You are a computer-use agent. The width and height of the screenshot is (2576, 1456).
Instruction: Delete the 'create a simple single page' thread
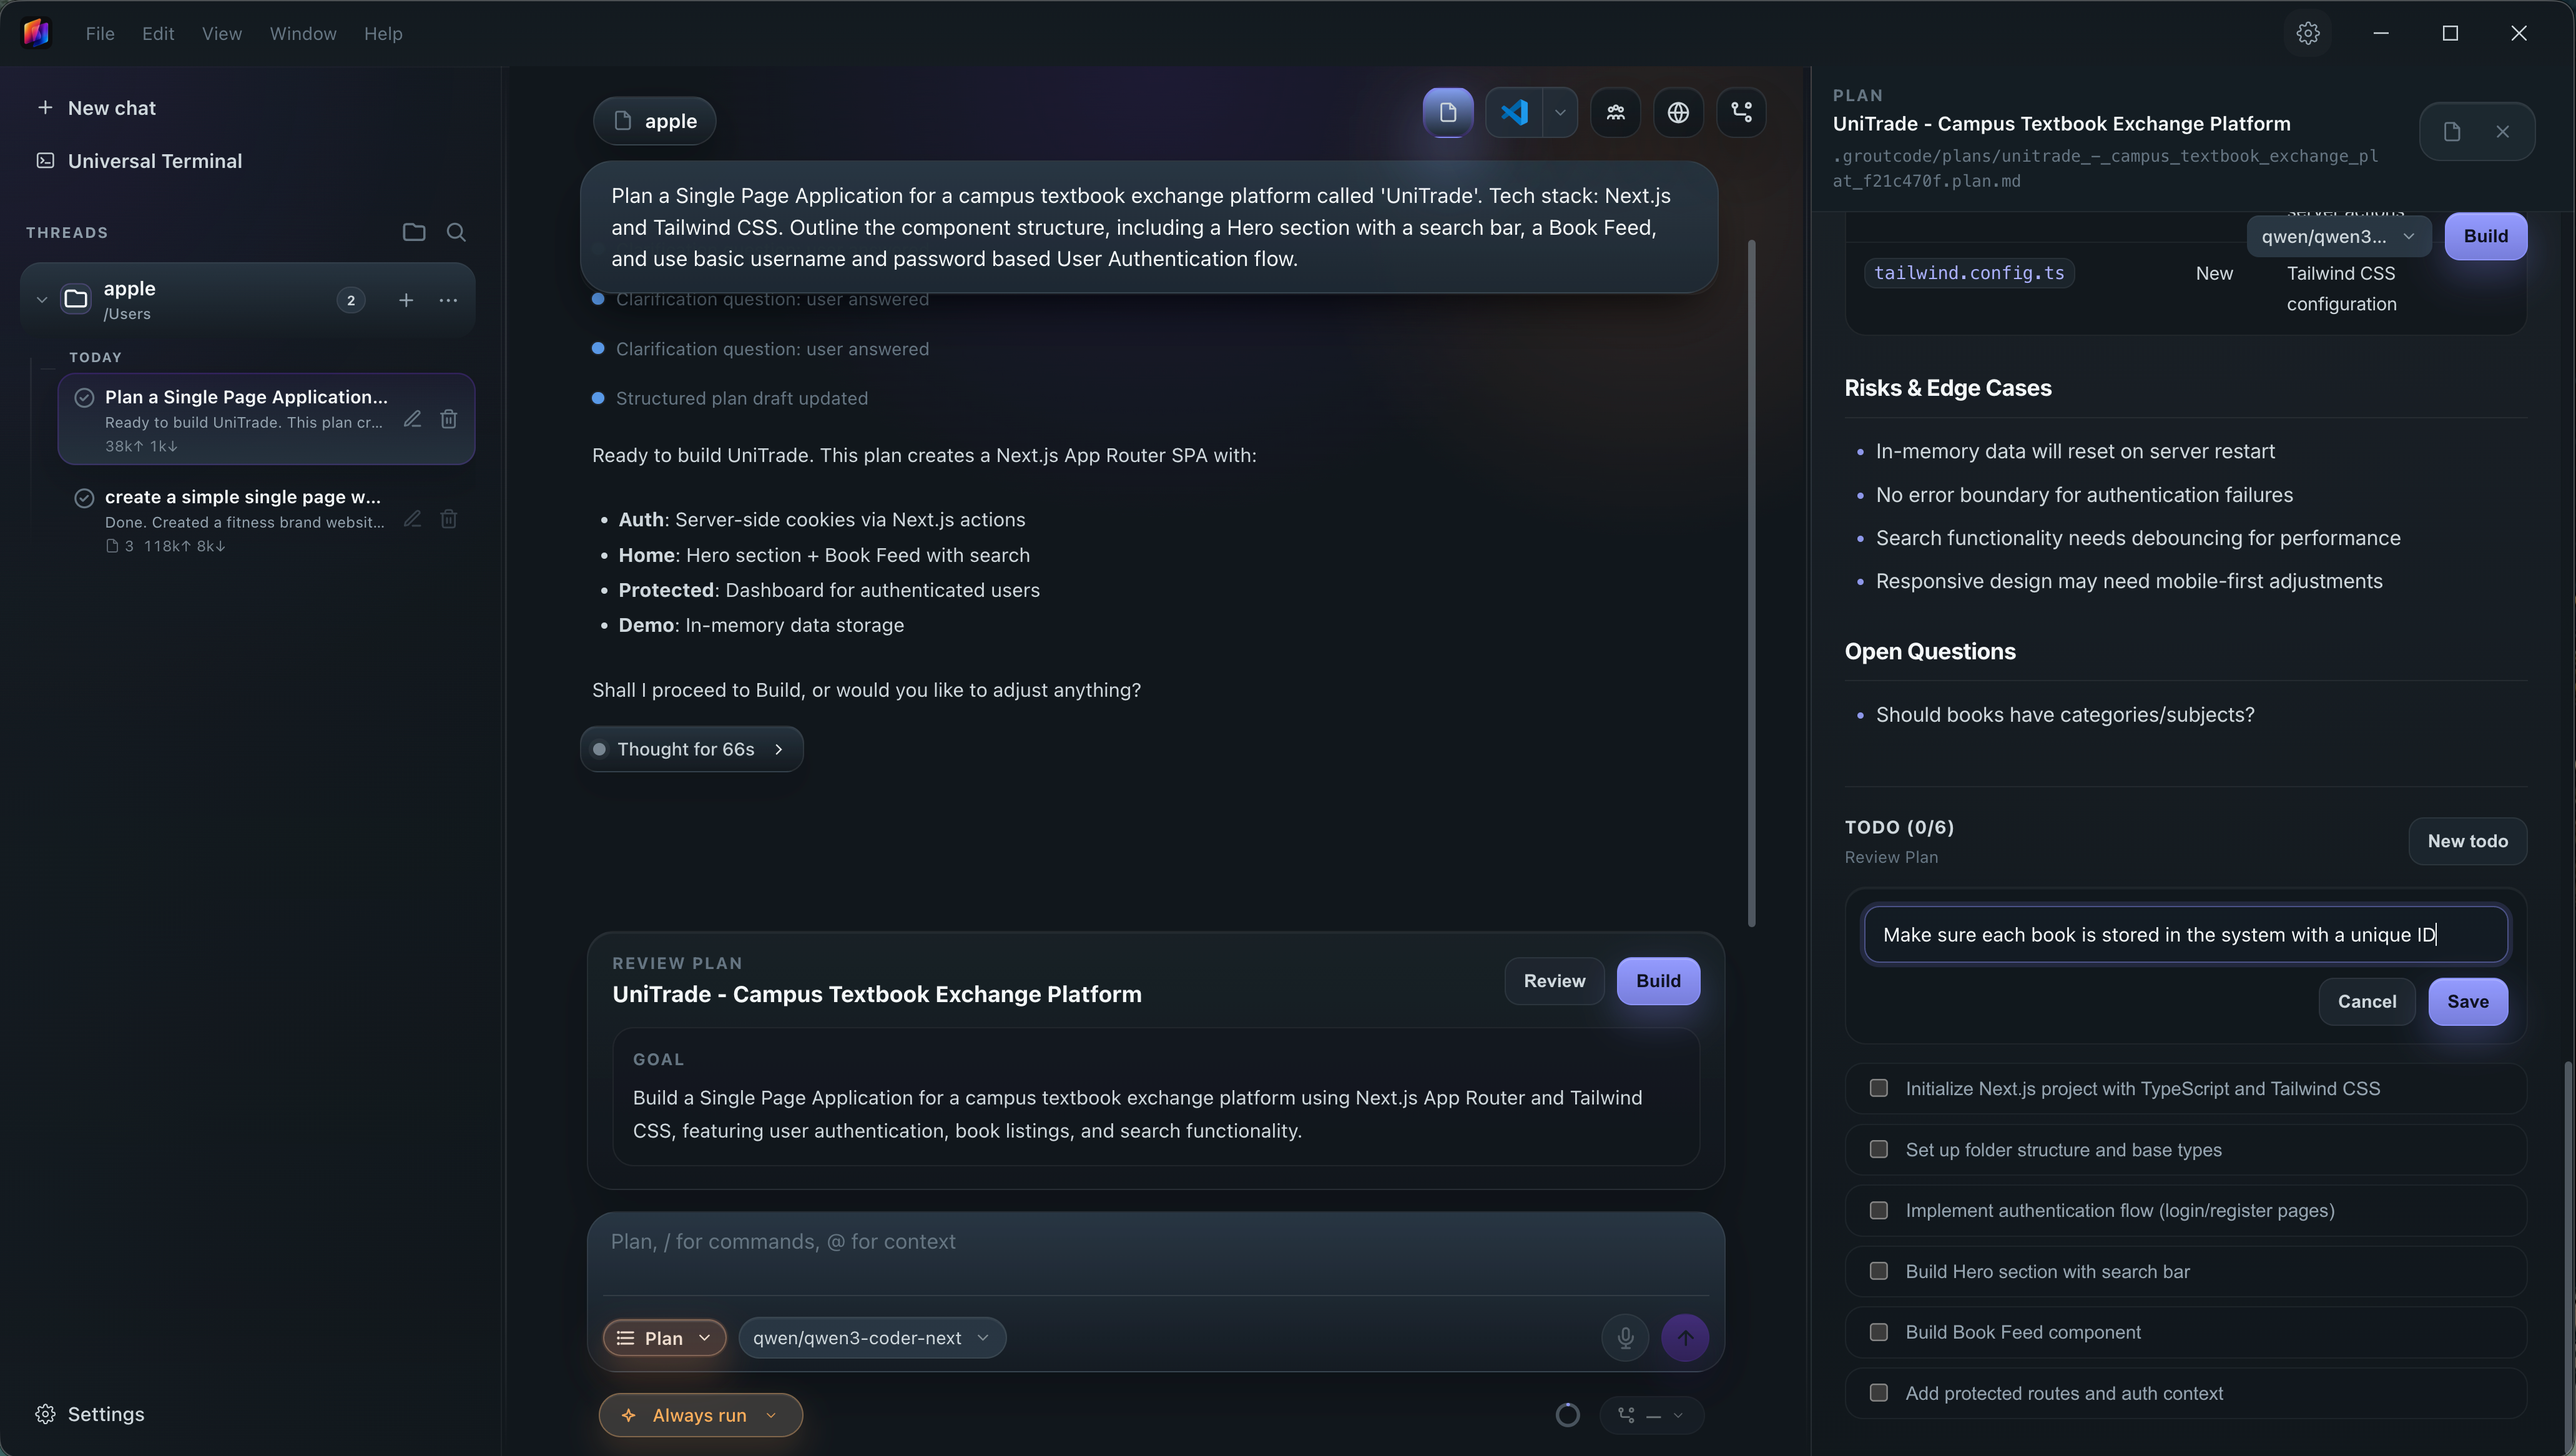tap(449, 519)
